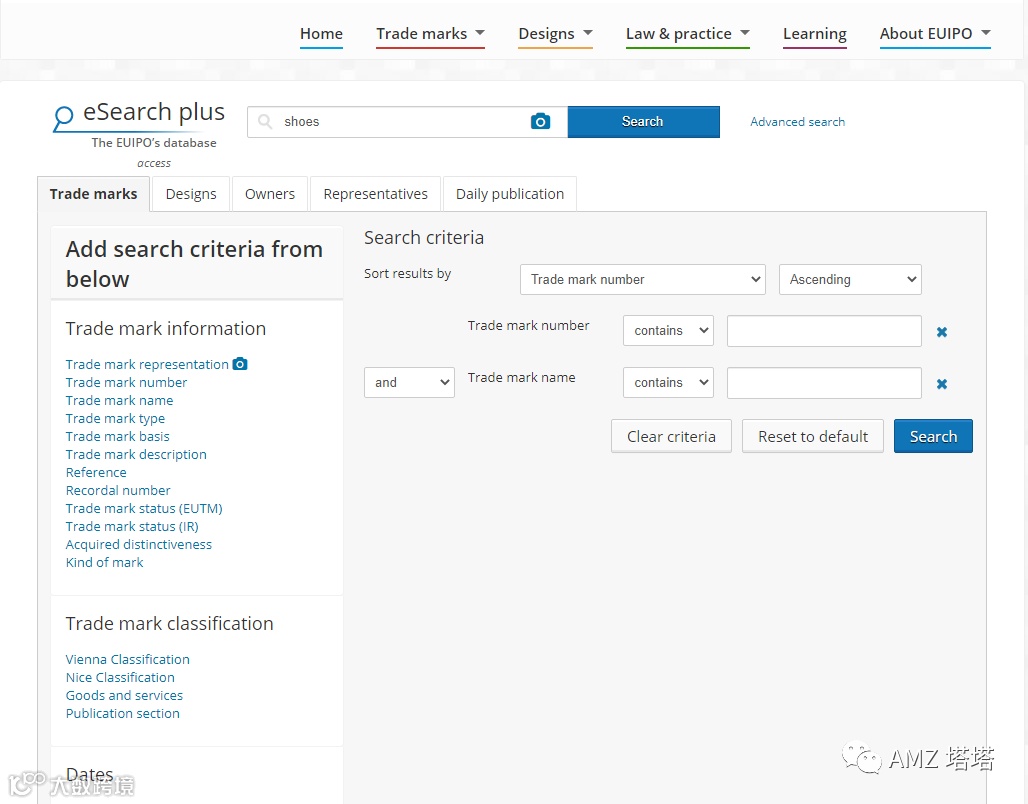This screenshot has width=1028, height=804.
Task: Add Vienna Classification criterion
Action: tap(127, 660)
